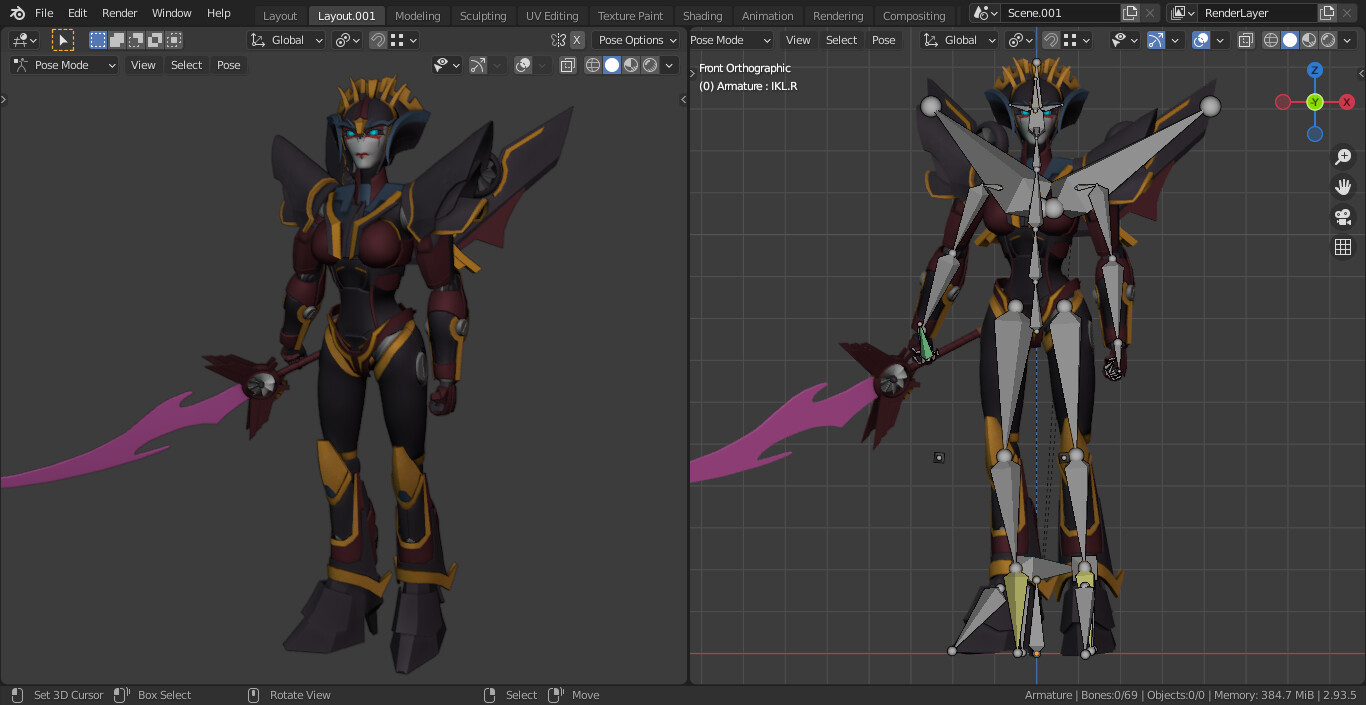Click the camera view icon near navigation gizmo

1343,216
